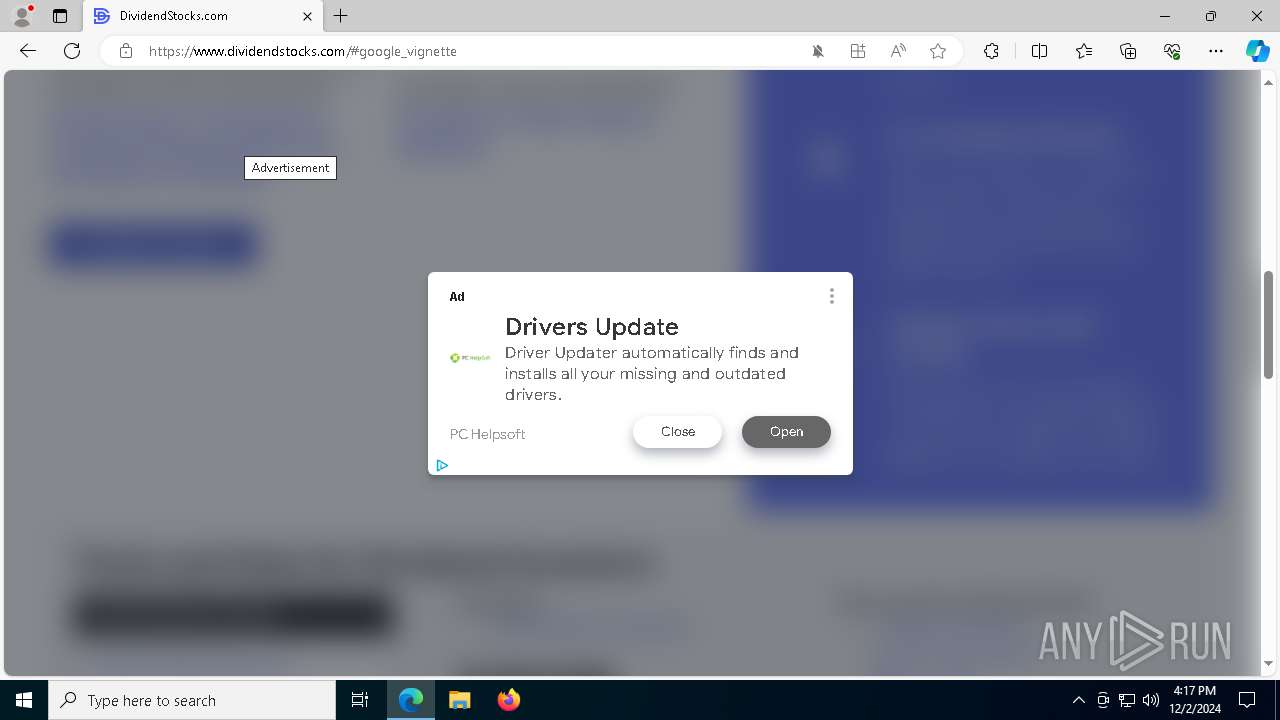Launch the Copilot sidebar

tap(1257, 51)
